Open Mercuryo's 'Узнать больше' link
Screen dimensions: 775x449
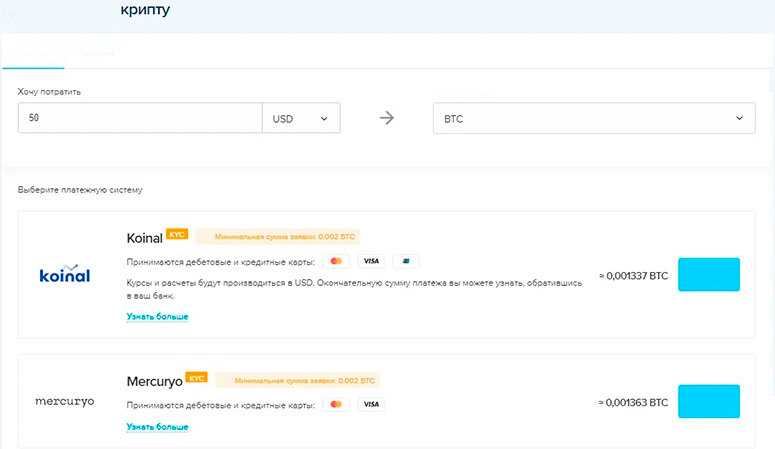[157, 427]
